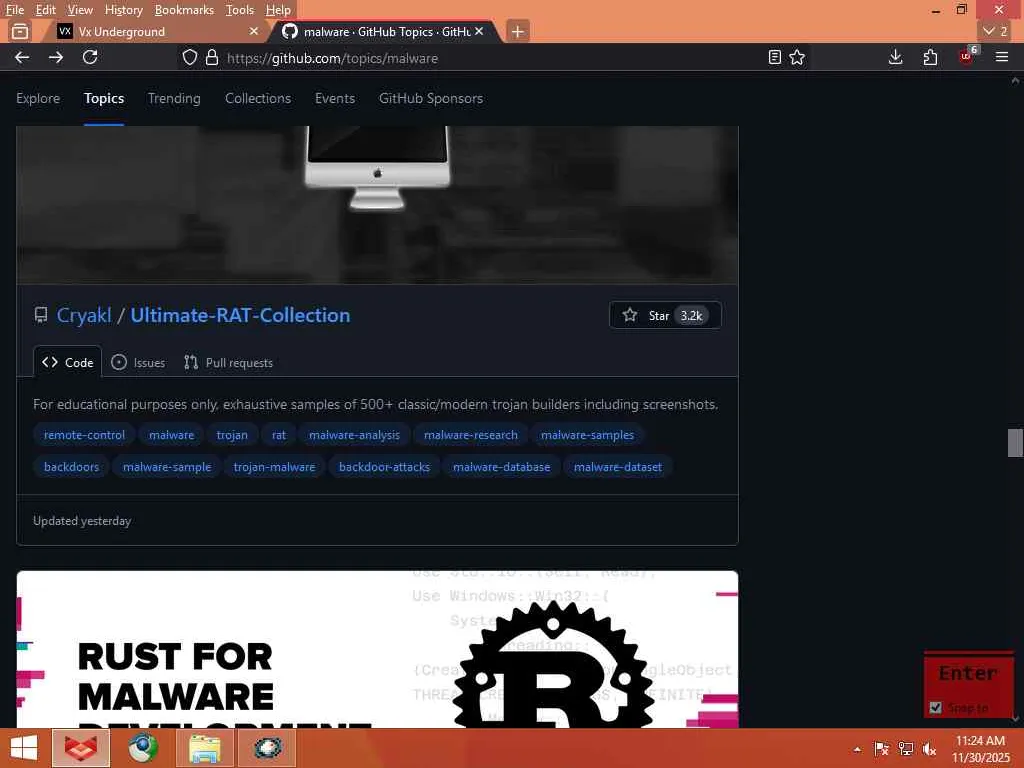
Task: Click the page vertical scrollbar thumb
Action: (1015, 443)
